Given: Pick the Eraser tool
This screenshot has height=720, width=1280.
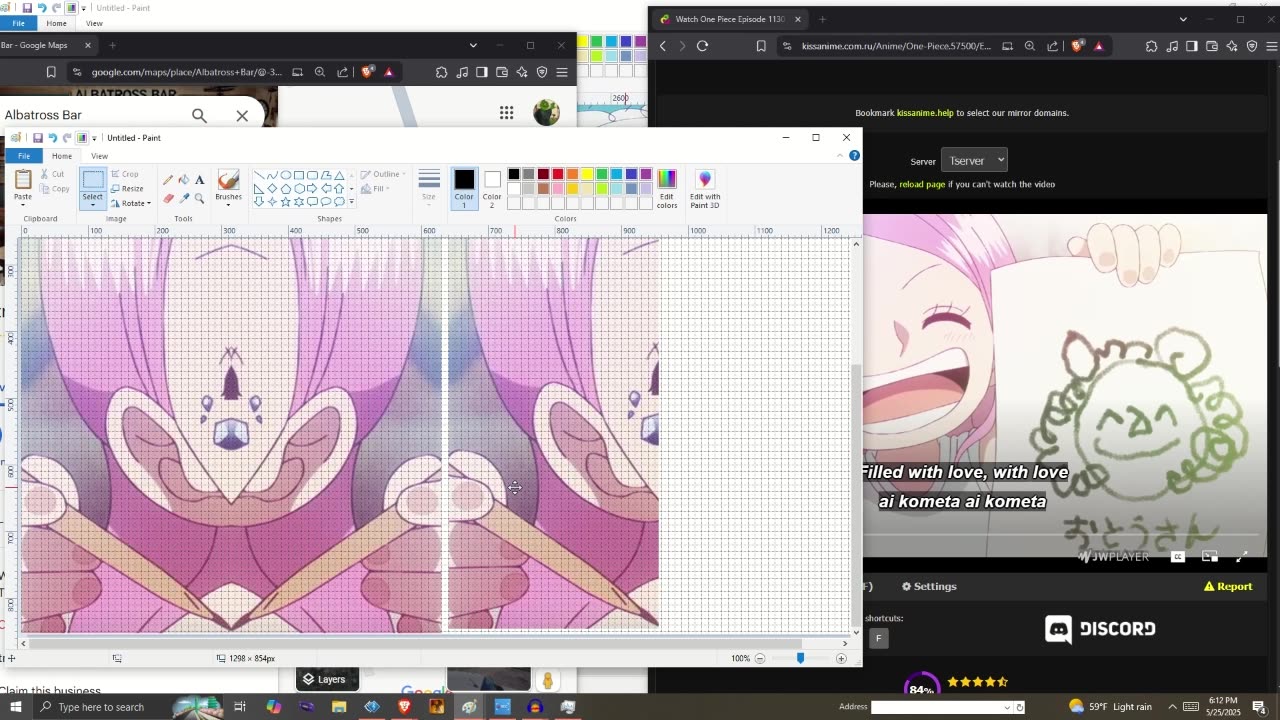Looking at the screenshot, I should point(168,197).
